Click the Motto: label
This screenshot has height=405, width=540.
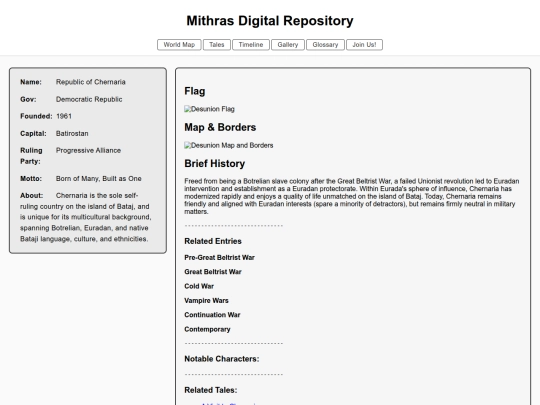(31, 179)
